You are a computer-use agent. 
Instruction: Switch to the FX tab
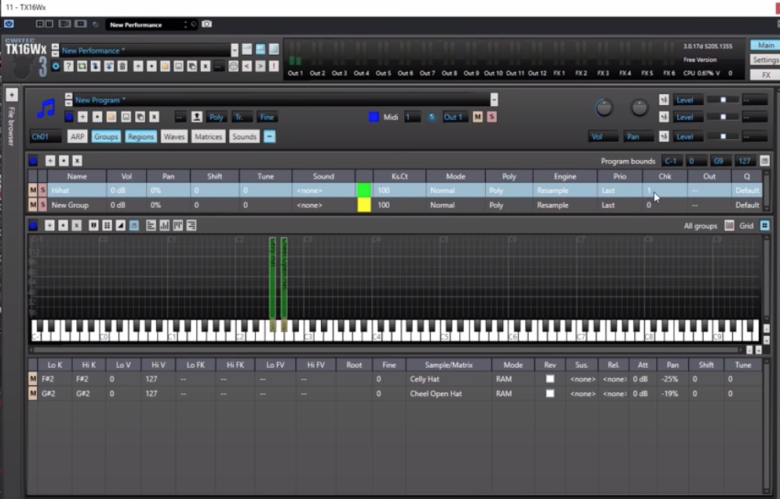[765, 75]
